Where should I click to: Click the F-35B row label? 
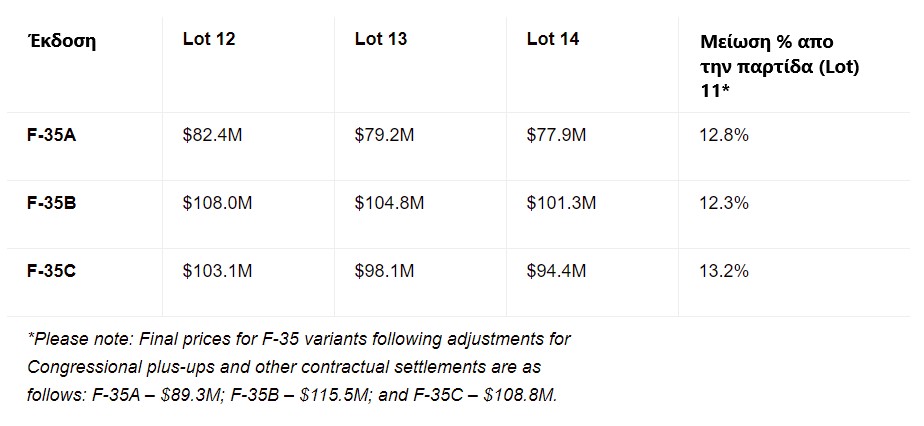52,203
